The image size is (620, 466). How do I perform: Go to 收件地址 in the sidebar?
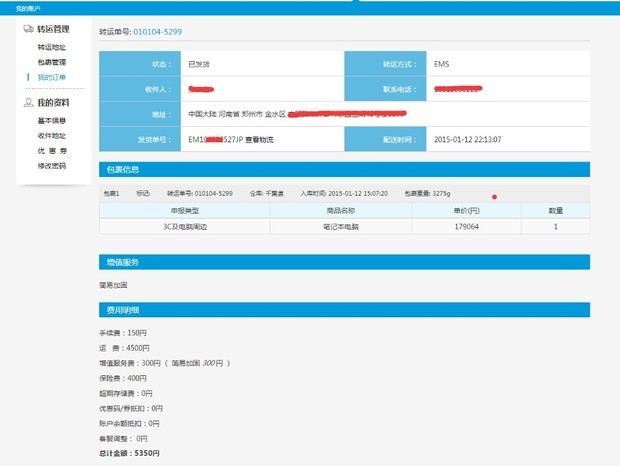click(x=52, y=135)
